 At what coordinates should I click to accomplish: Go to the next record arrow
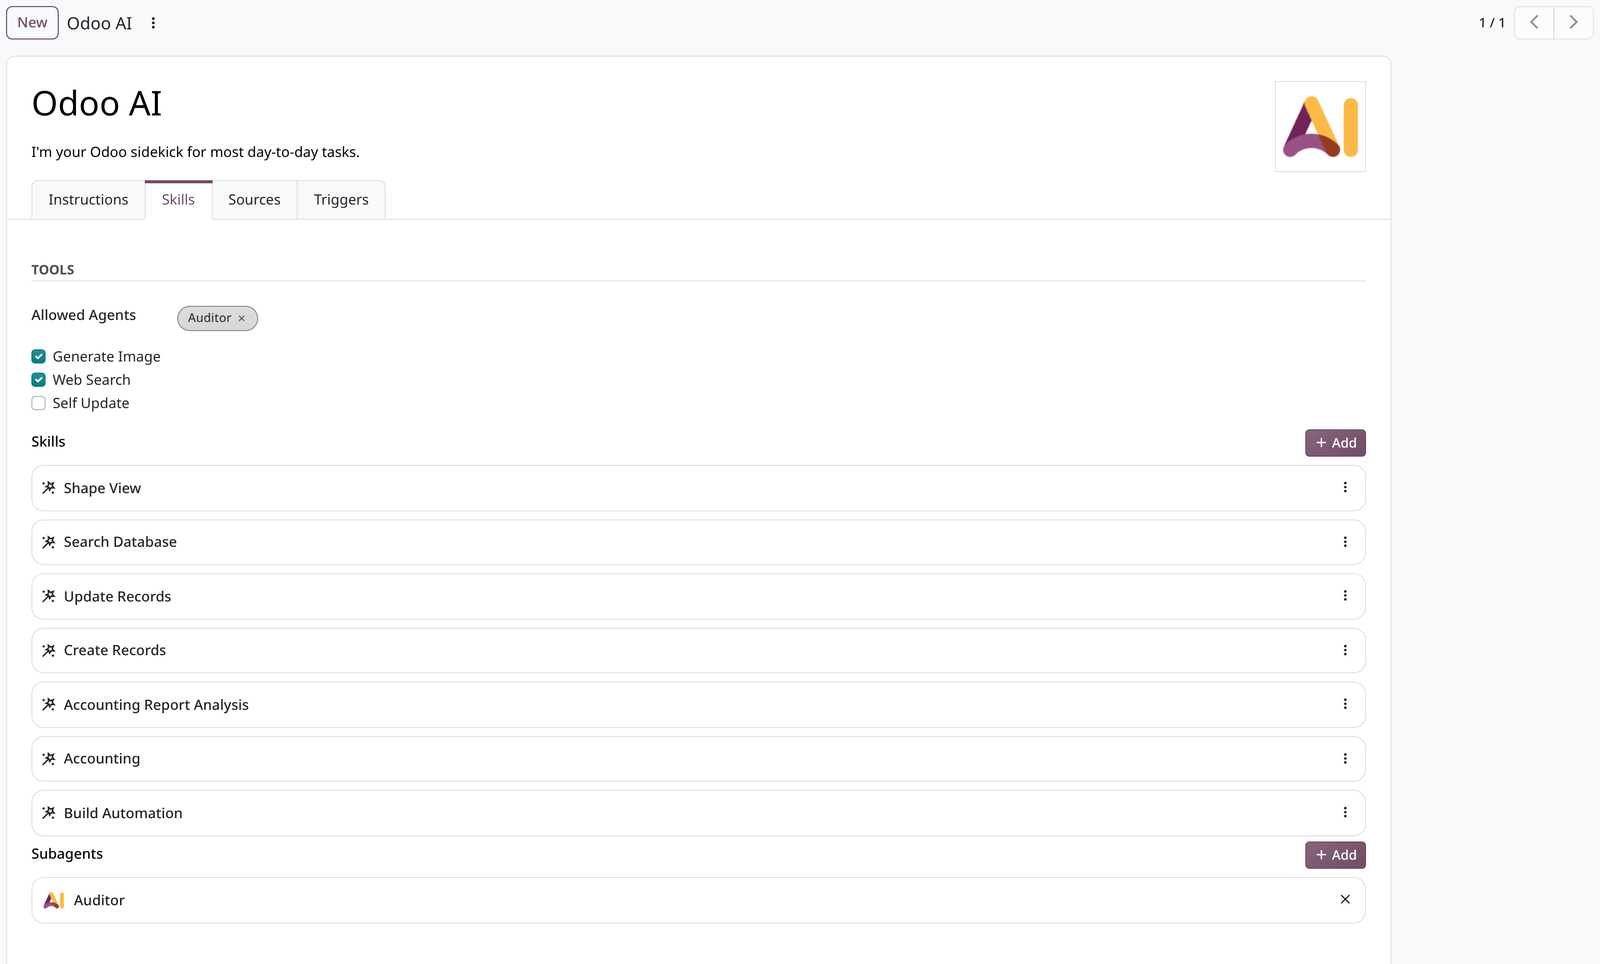click(x=1573, y=22)
